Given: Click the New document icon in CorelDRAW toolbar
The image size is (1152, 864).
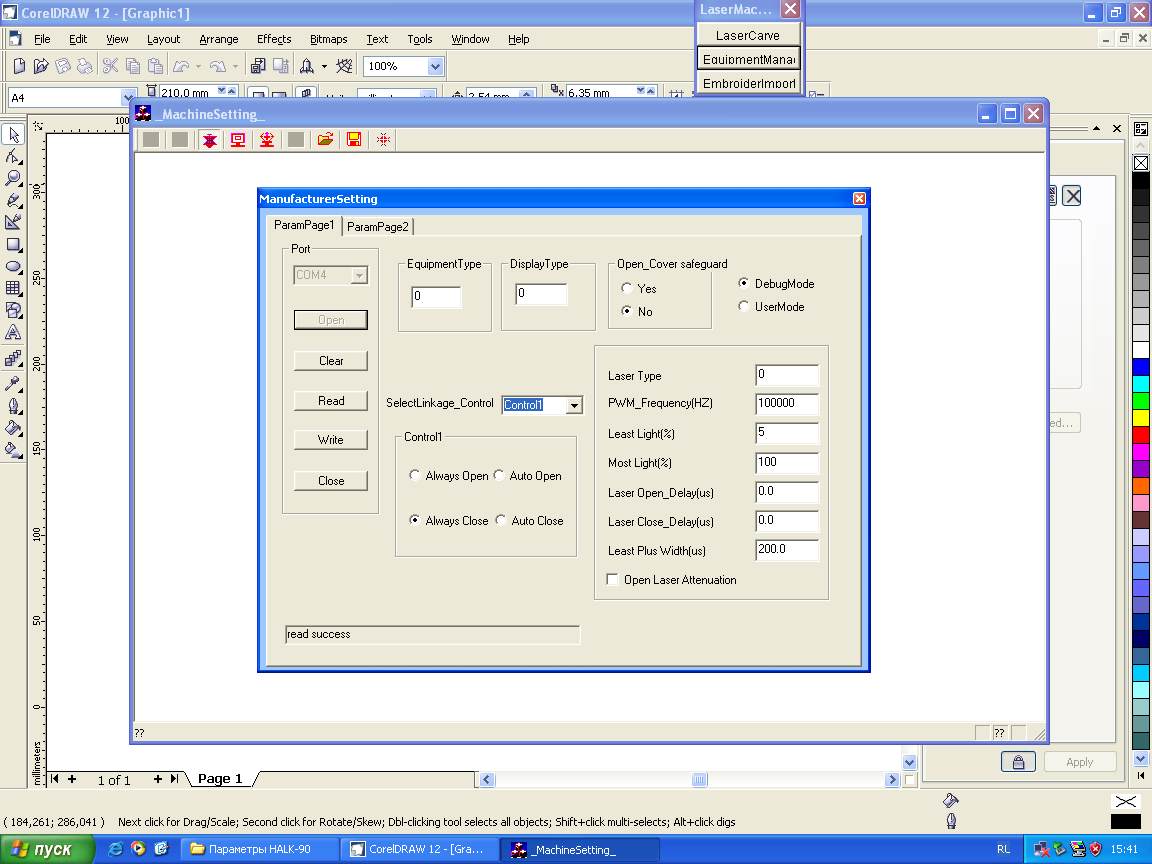Looking at the screenshot, I should pos(19,66).
